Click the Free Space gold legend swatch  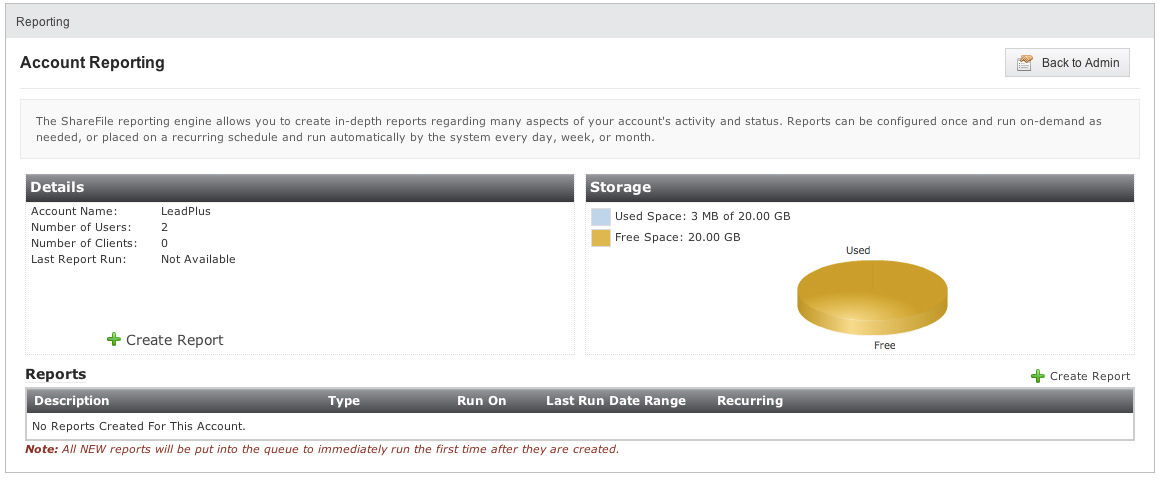601,238
